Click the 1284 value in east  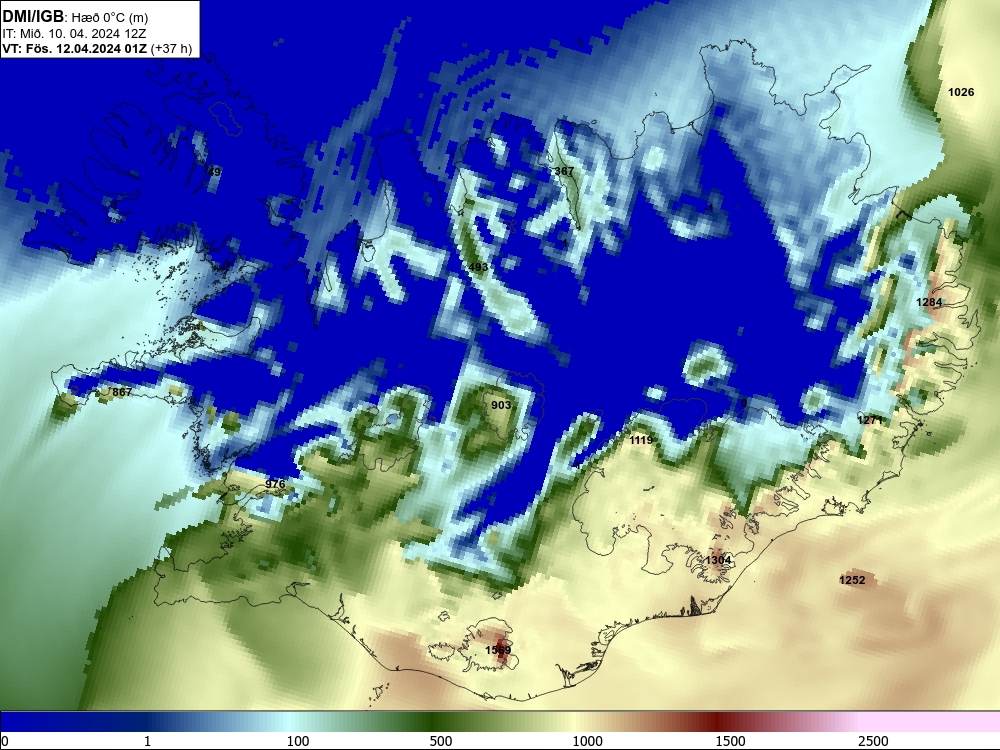(x=929, y=302)
